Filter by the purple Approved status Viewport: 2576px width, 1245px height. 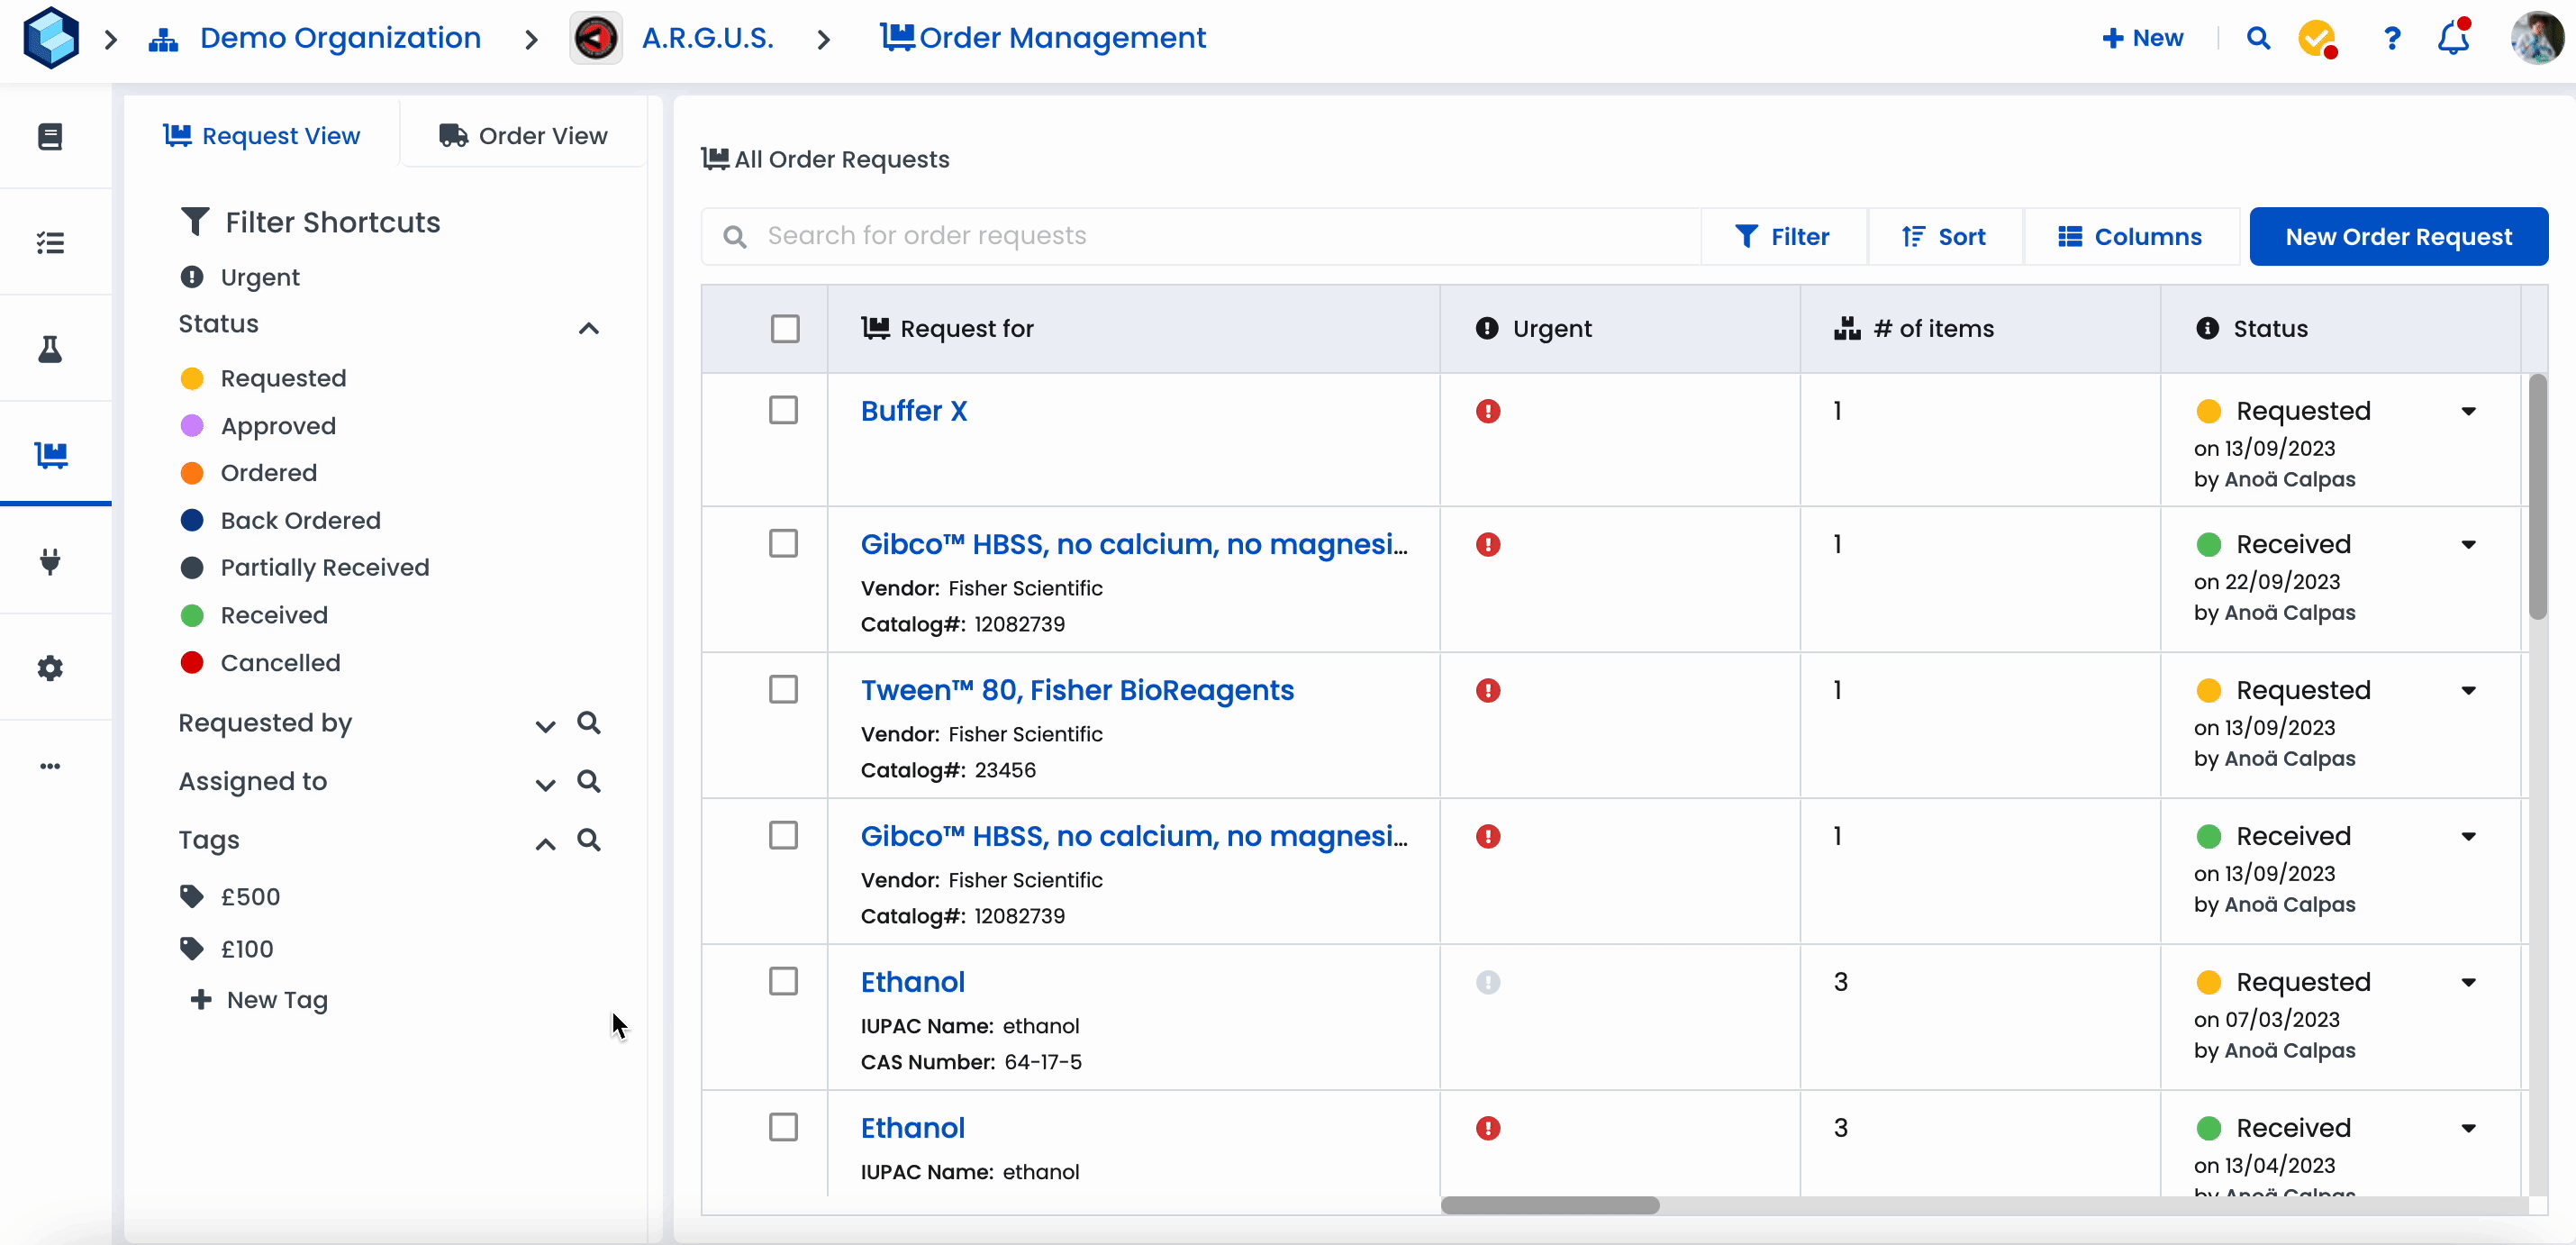click(x=277, y=426)
